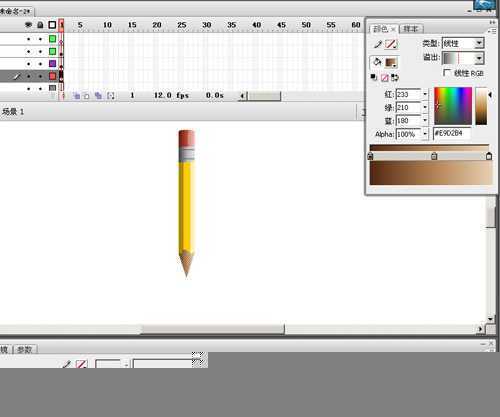Click the stage horizontal scrollbar thumb
The image size is (500, 417).
pyautogui.click(x=213, y=329)
